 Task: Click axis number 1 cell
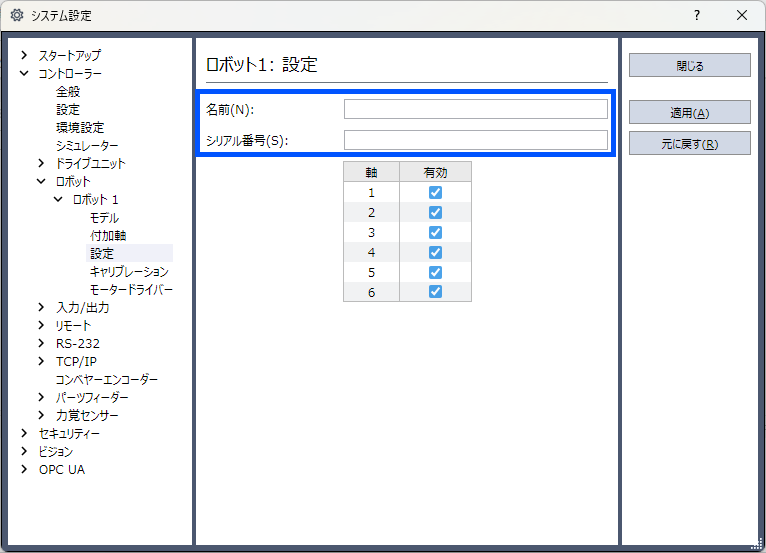[x=371, y=192]
